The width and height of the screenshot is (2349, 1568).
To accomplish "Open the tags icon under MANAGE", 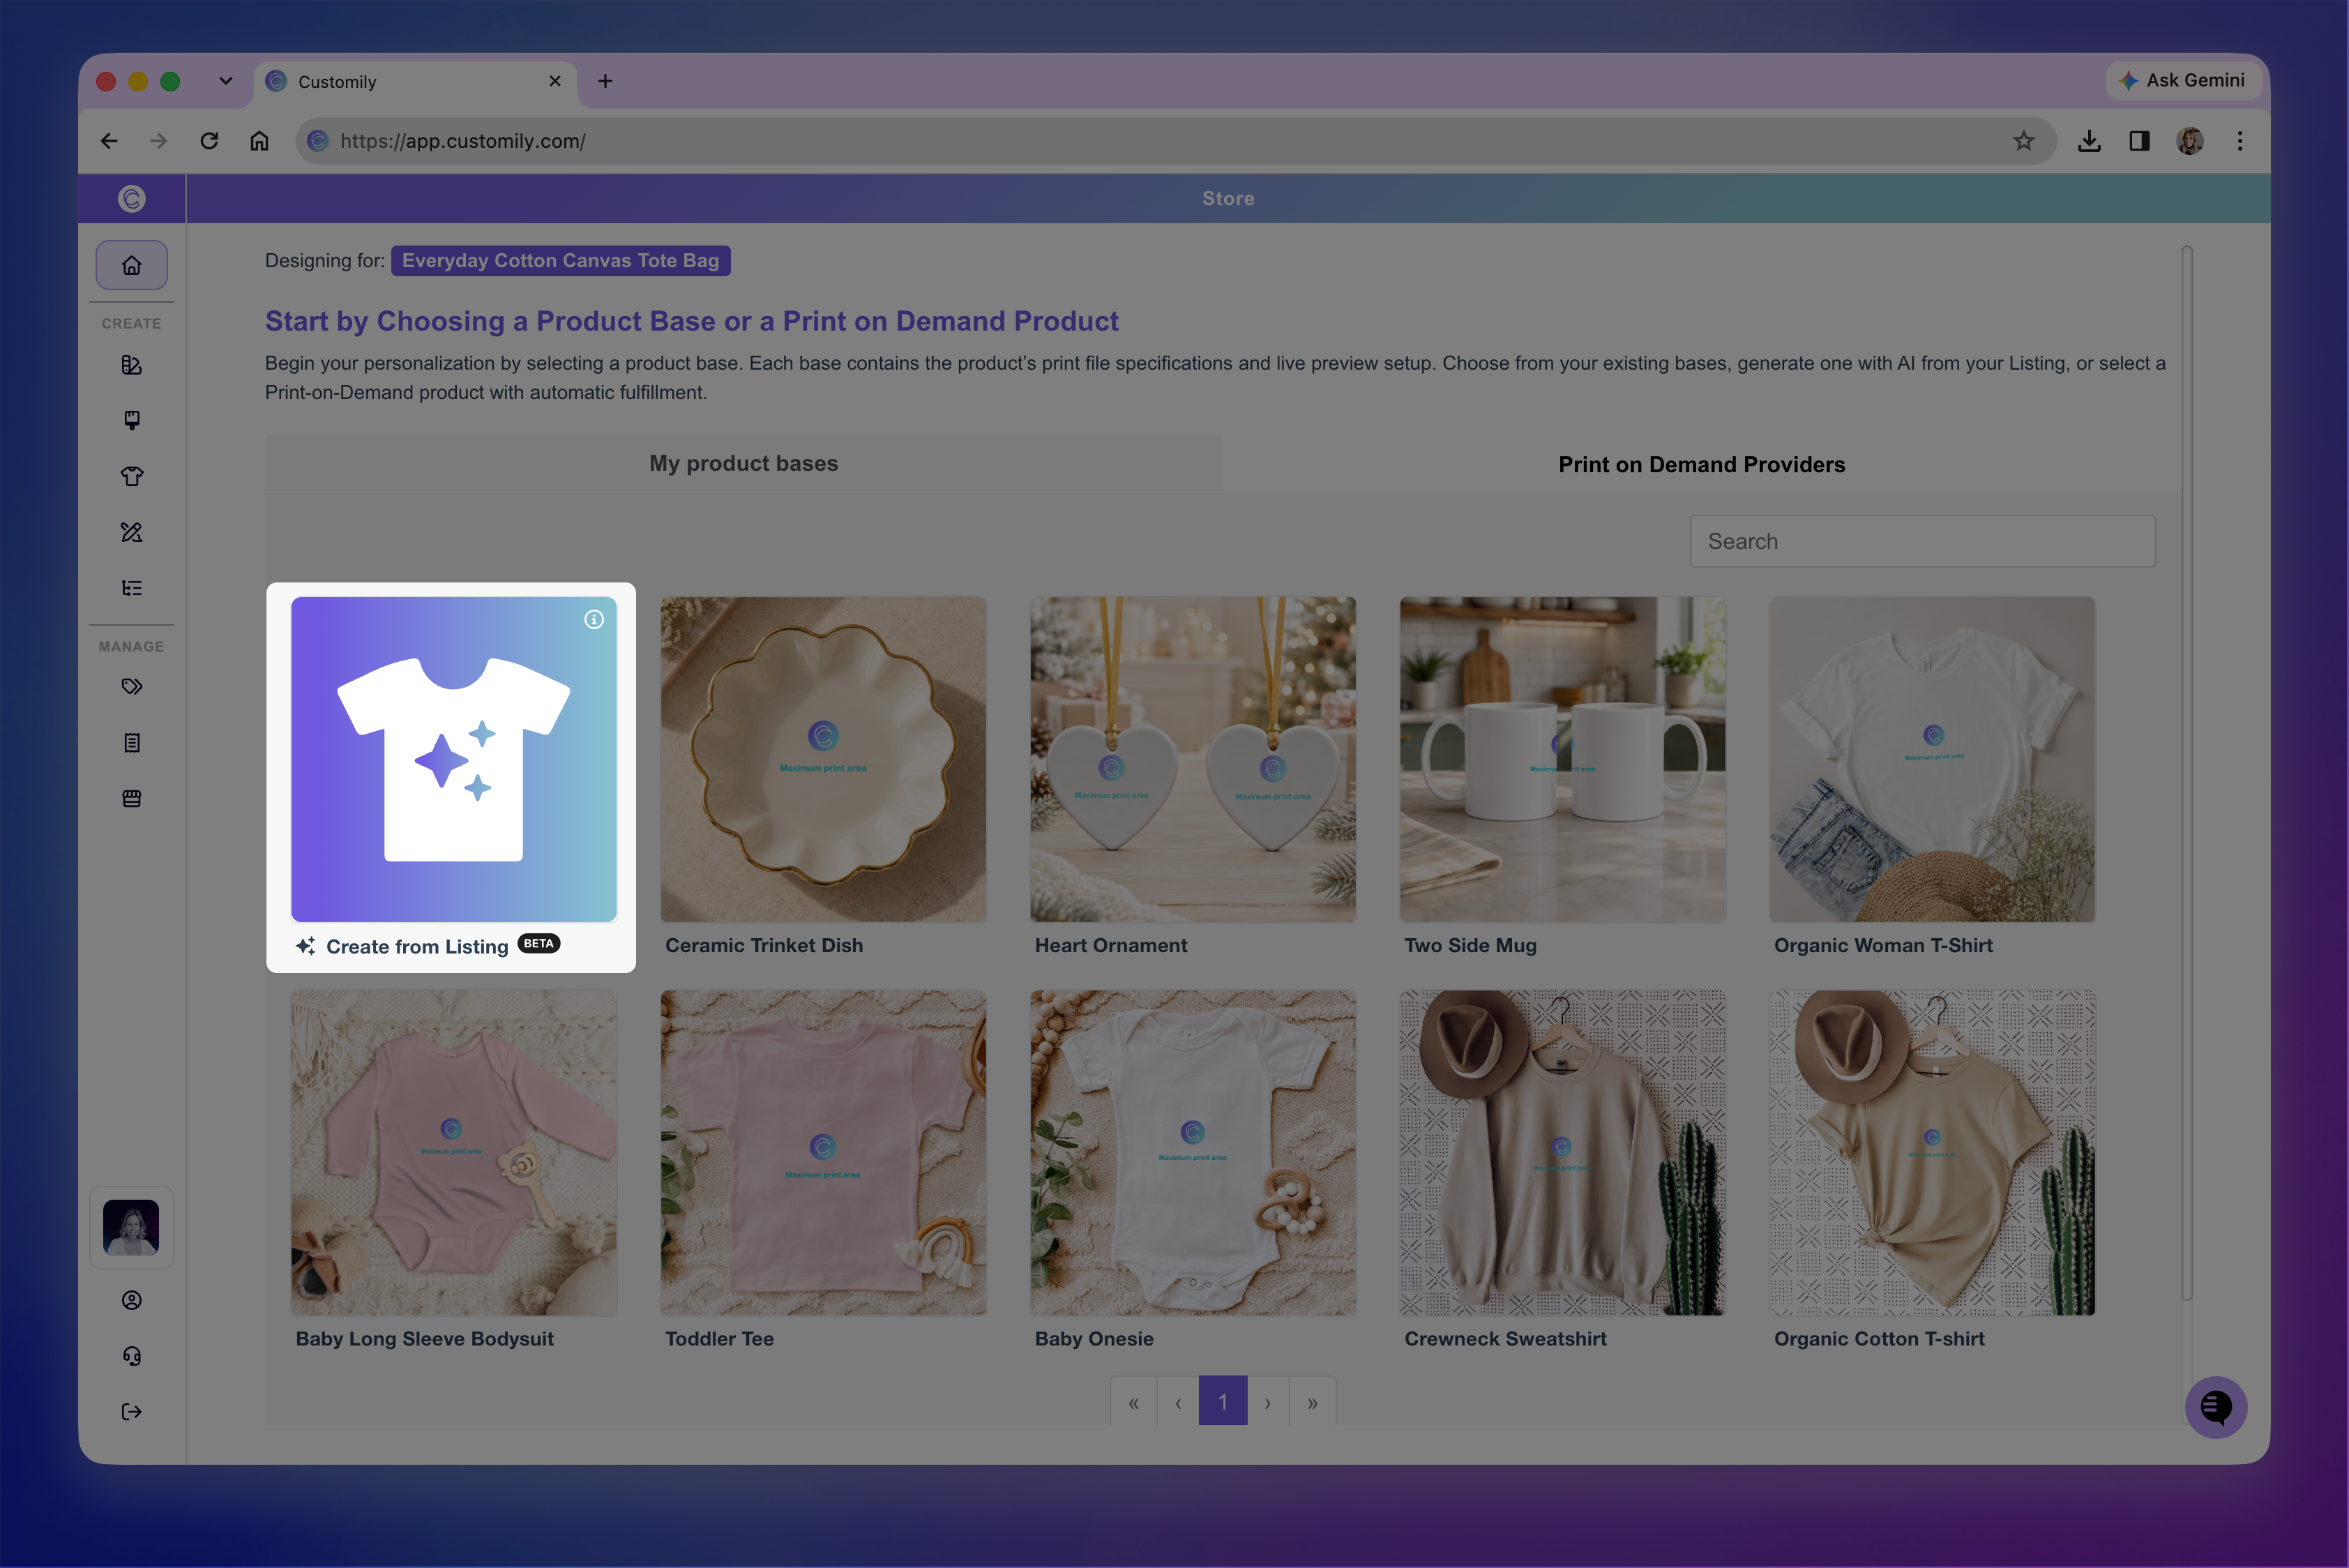I will coord(131,687).
